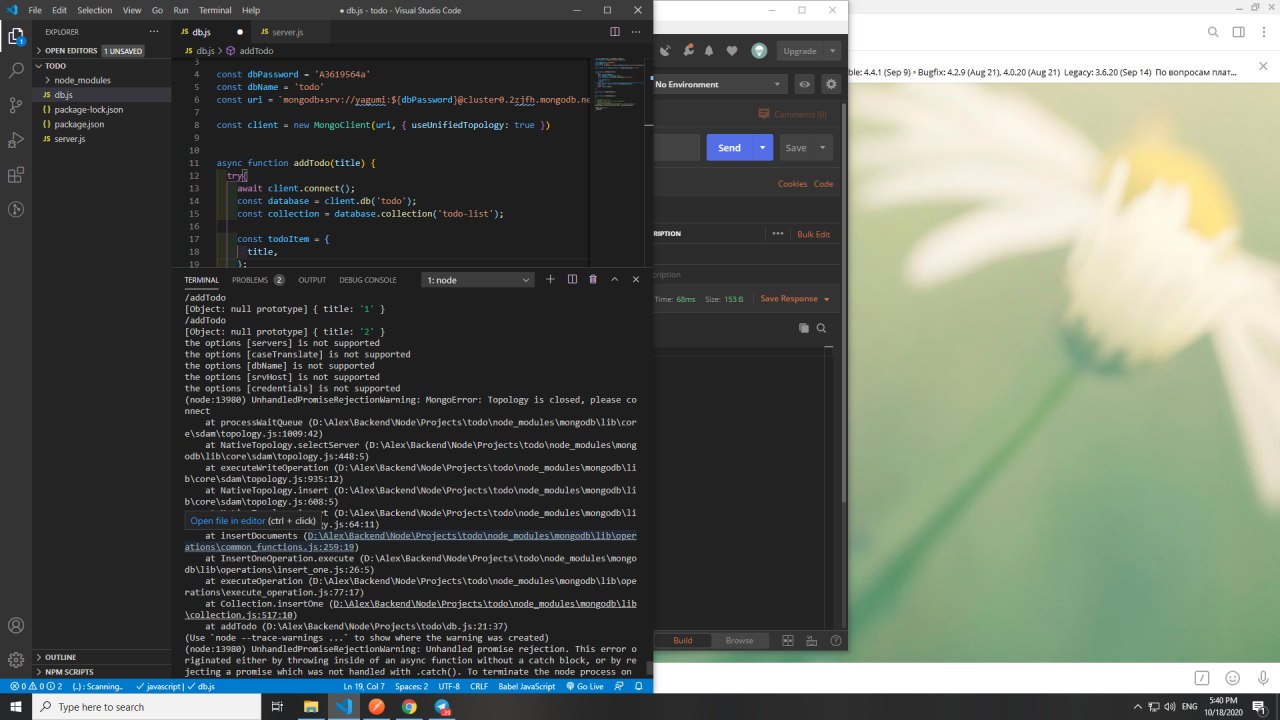
Task: Split the terminal panel
Action: [x=572, y=280]
